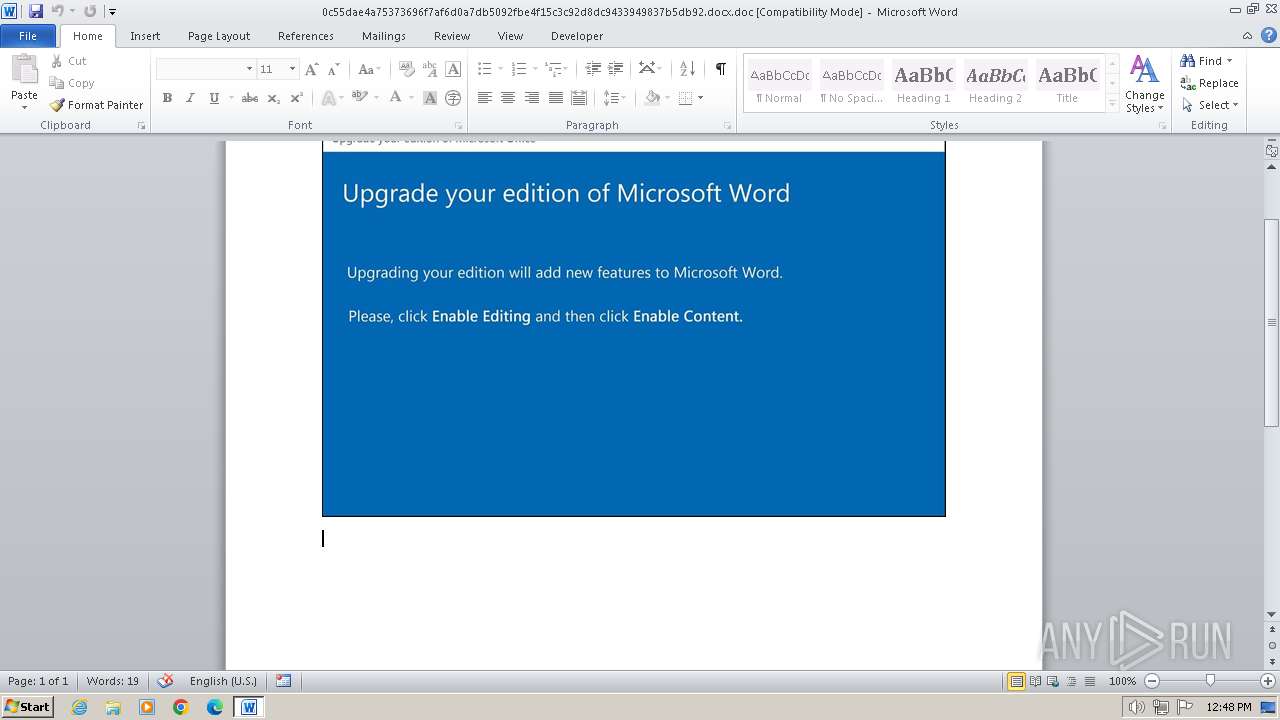Screen dimensions: 1280x720
Task: Switch to Outline view icon
Action: pos(1070,681)
